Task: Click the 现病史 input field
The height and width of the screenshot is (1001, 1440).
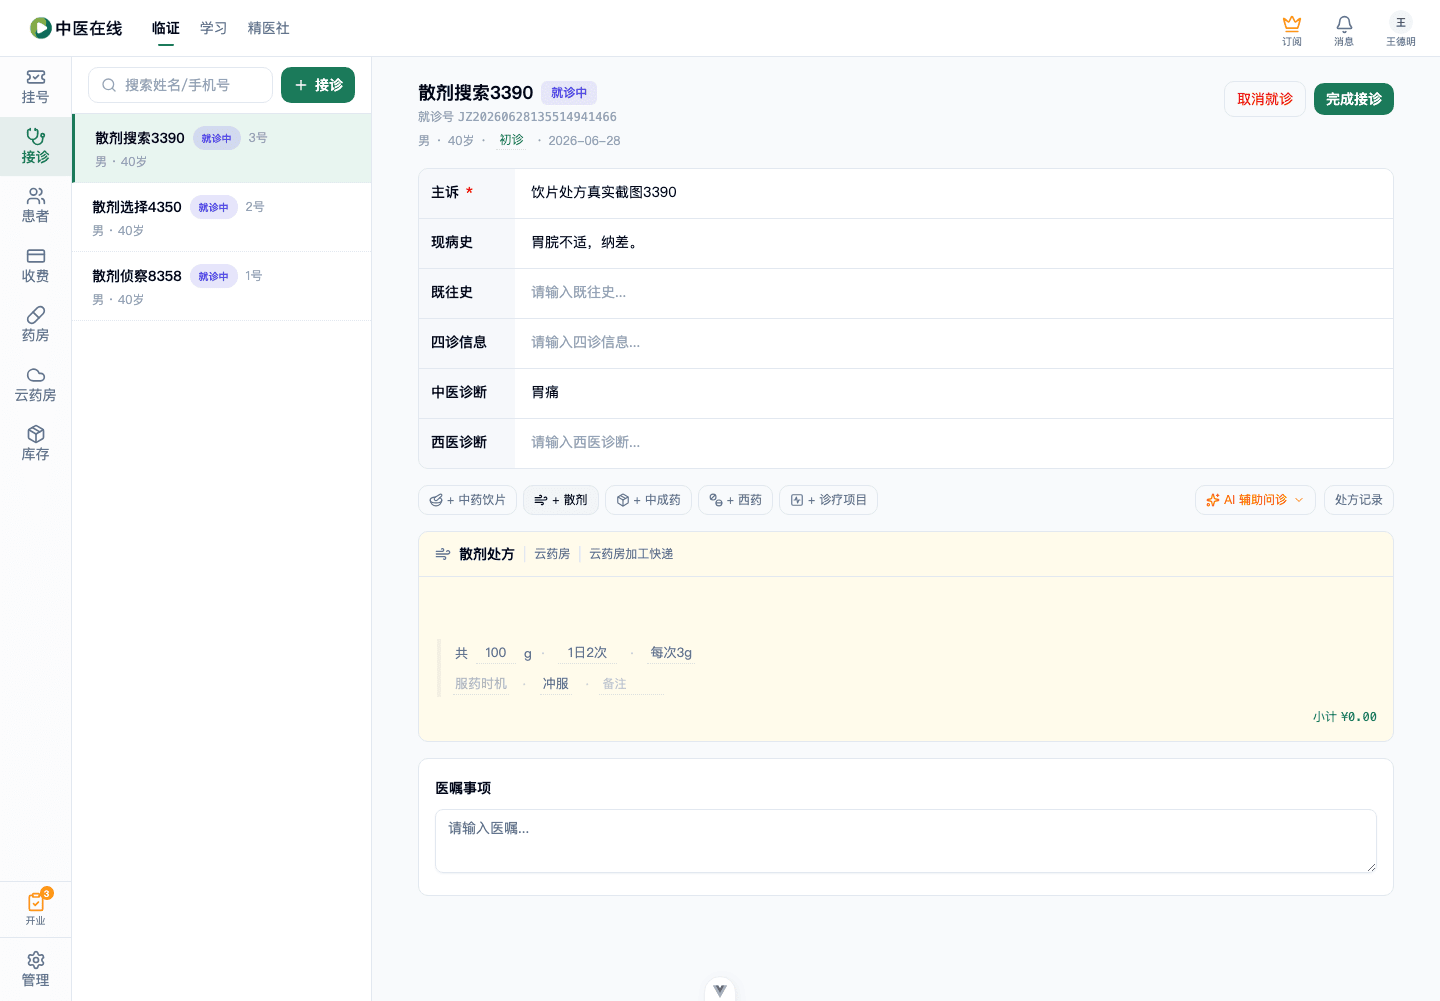Action: [953, 242]
